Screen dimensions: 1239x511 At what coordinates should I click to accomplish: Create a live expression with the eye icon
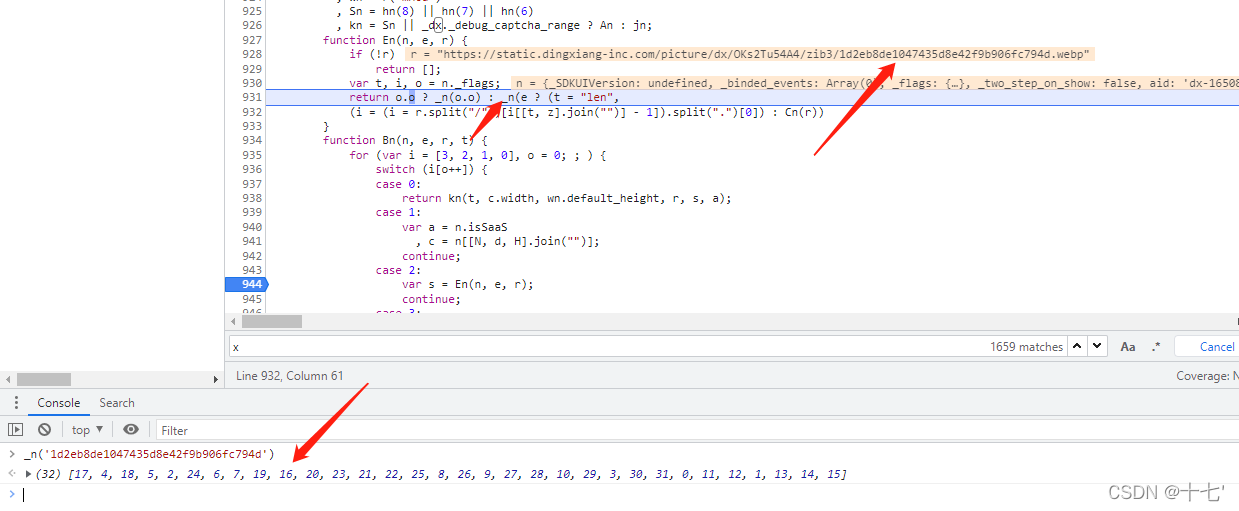131,429
